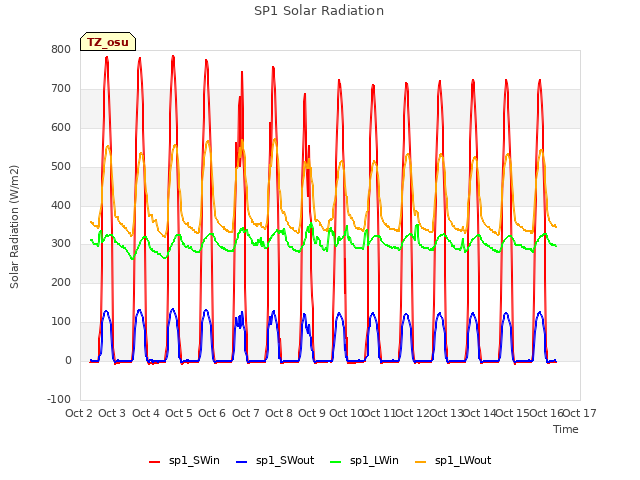Click the 100 y-axis tick label
This screenshot has width=640, height=480.
61,322
